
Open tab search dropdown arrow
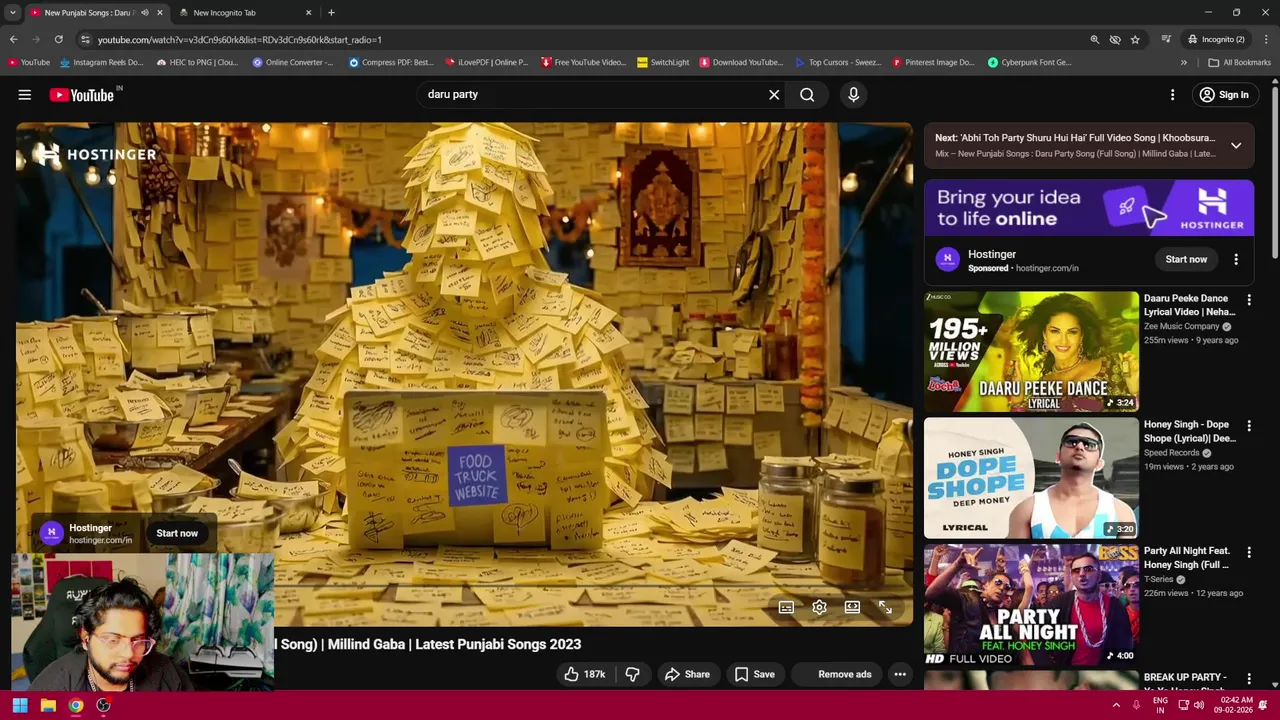(x=12, y=13)
